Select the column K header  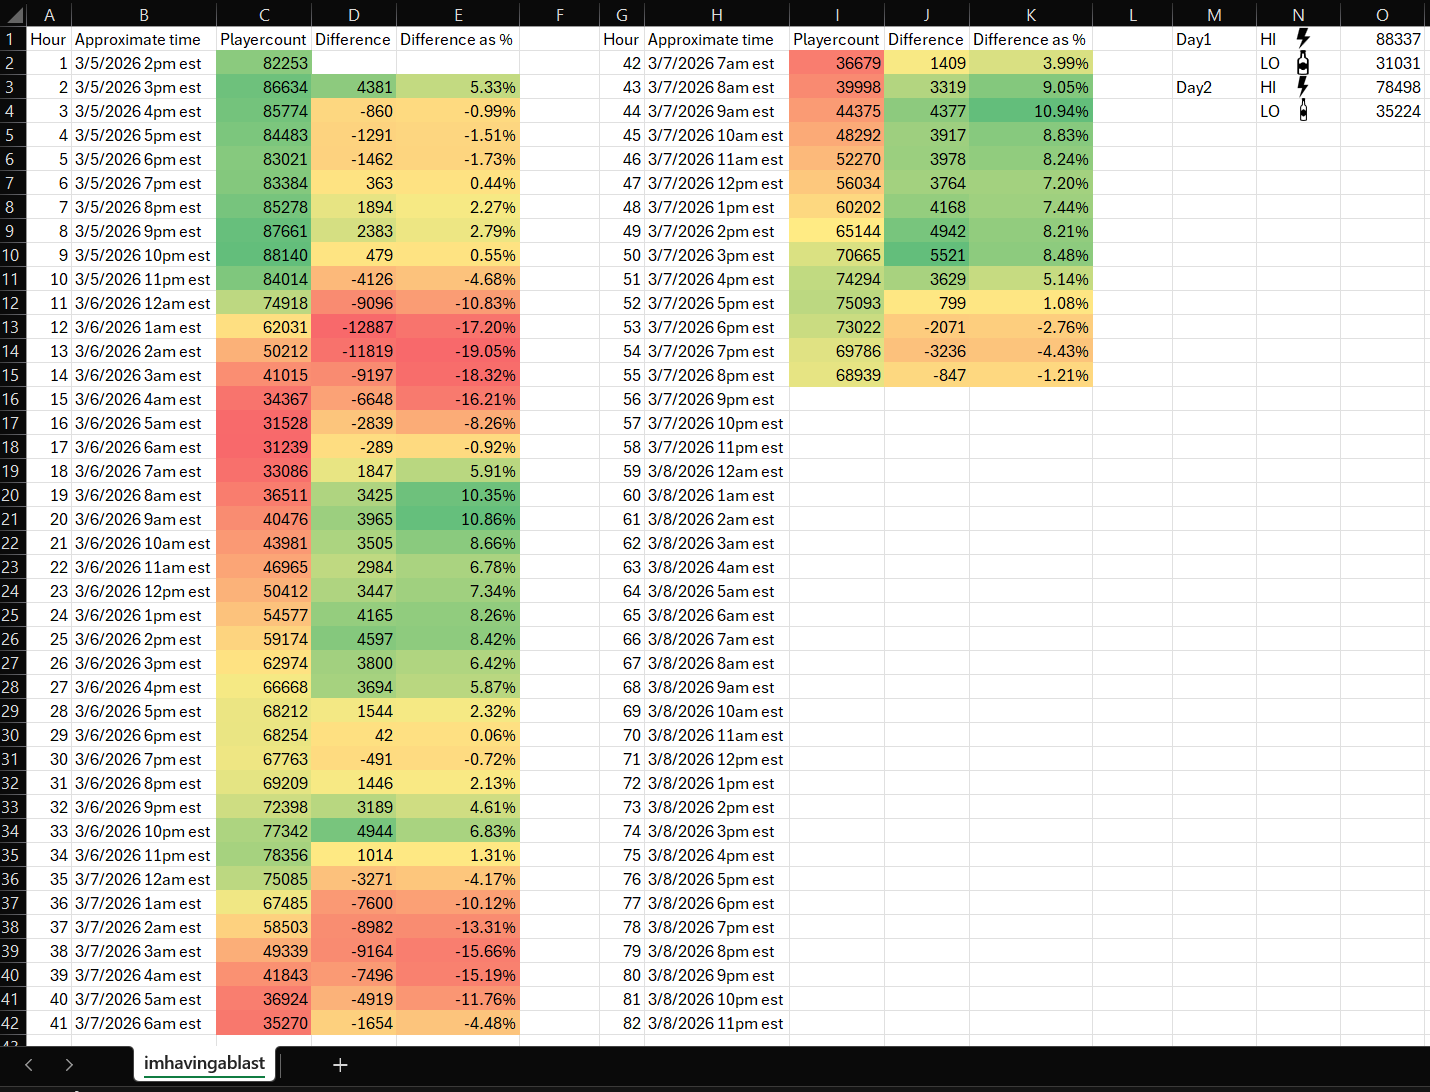pyautogui.click(x=1031, y=14)
